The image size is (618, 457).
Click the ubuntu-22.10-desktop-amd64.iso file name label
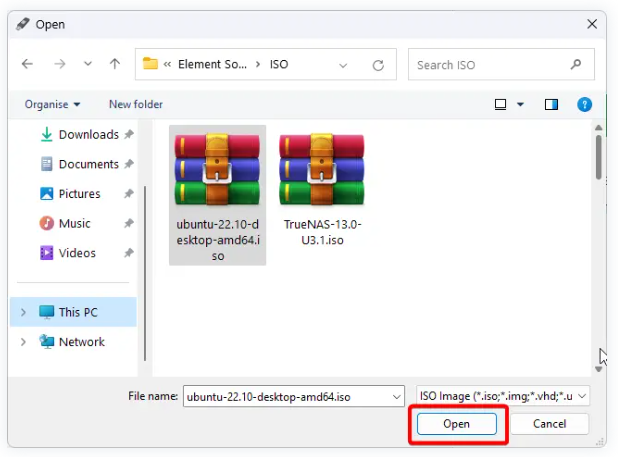click(218, 240)
